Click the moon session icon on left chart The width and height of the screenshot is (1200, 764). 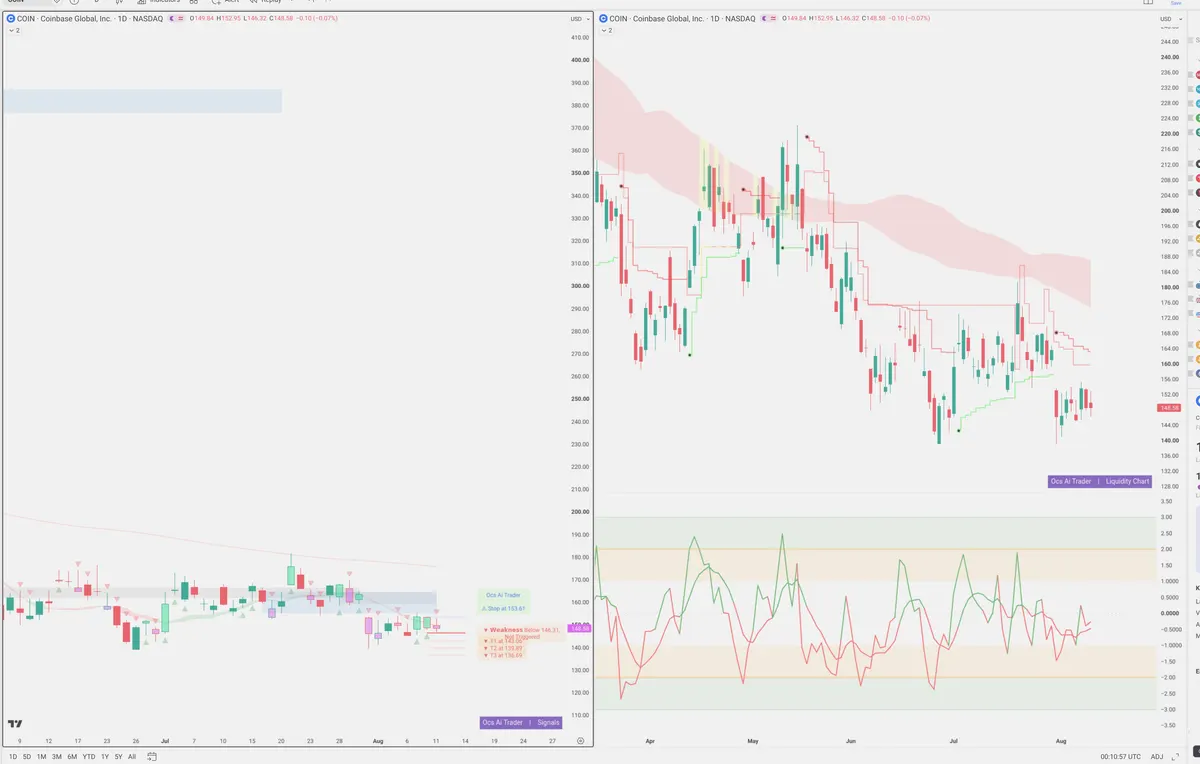[170, 19]
